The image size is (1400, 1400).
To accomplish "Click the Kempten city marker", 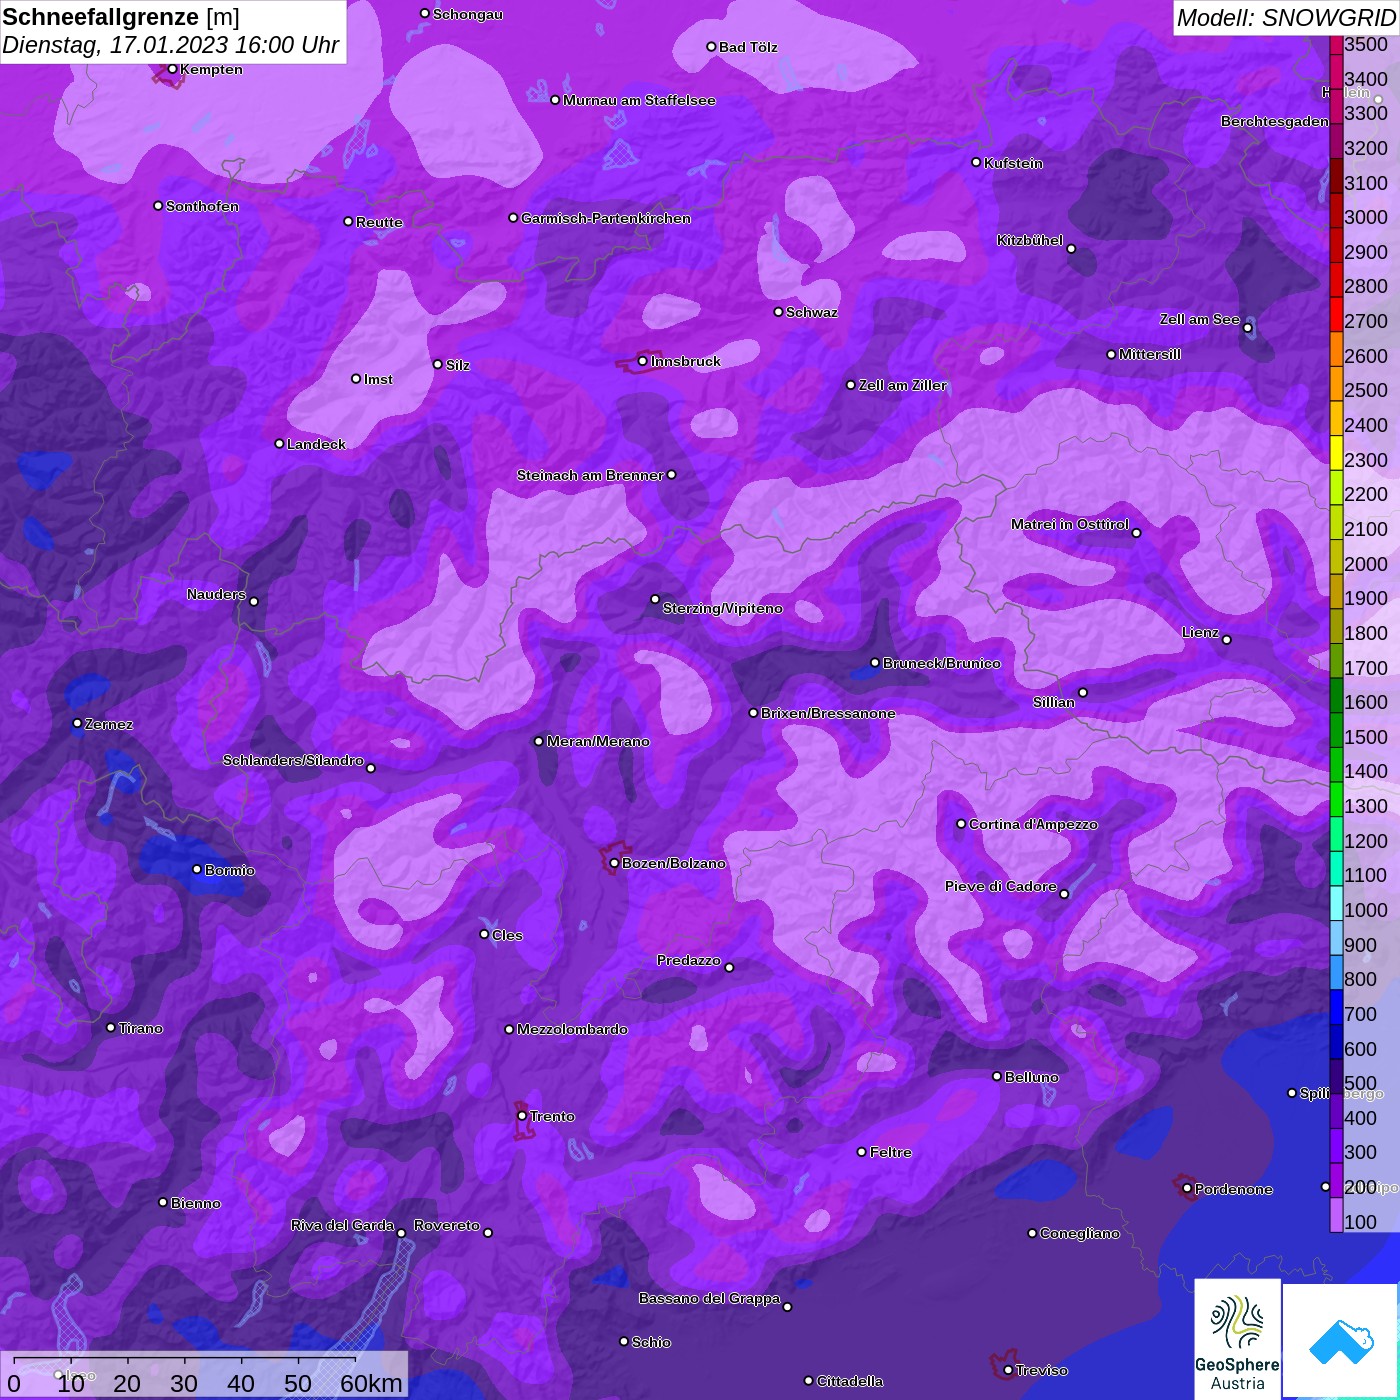I will click(x=172, y=69).
